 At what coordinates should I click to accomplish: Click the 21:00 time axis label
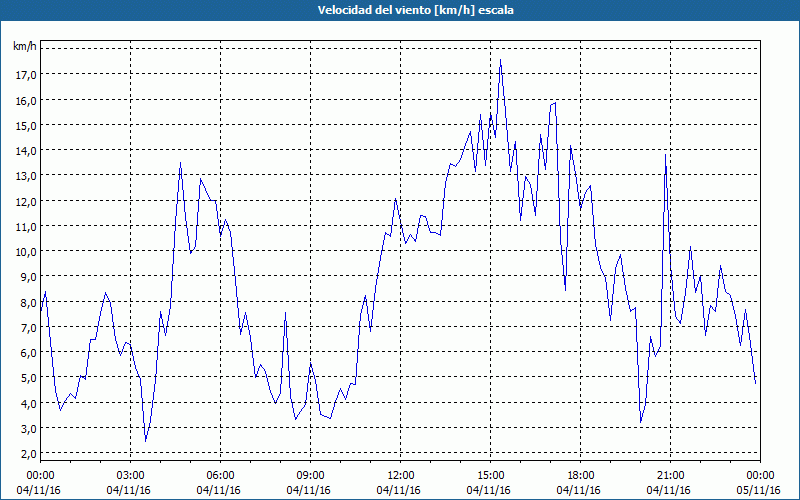(670, 476)
